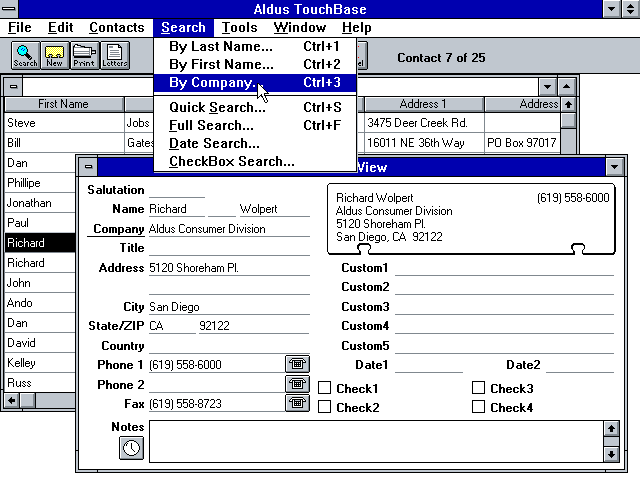Toggle the Check3 checkbox
The width and height of the screenshot is (640, 480).
(x=478, y=388)
